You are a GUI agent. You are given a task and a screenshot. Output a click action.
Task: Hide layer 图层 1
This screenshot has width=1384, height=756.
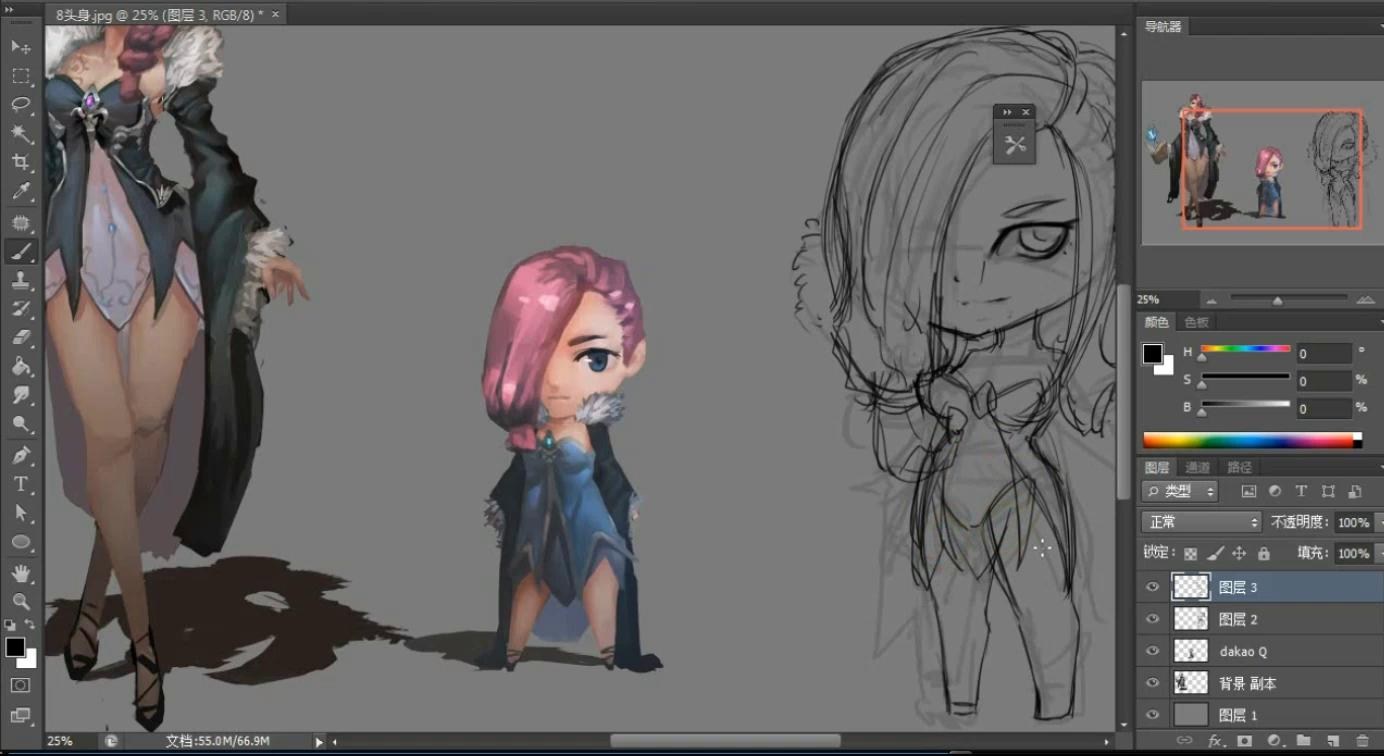pyautogui.click(x=1153, y=715)
